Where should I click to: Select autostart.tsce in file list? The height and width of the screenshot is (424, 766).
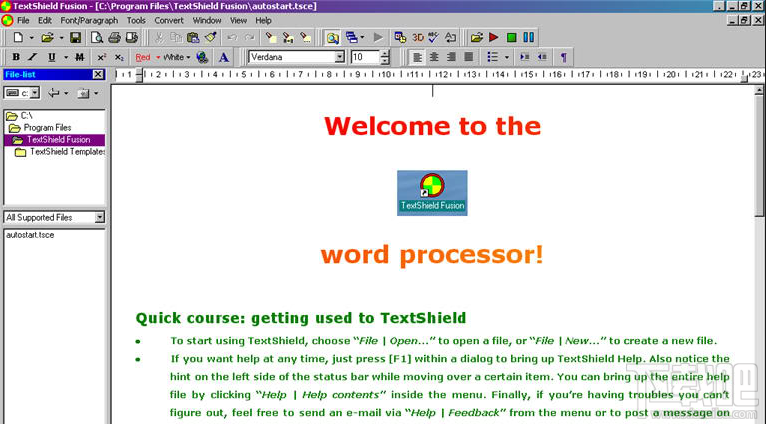(x=30, y=235)
